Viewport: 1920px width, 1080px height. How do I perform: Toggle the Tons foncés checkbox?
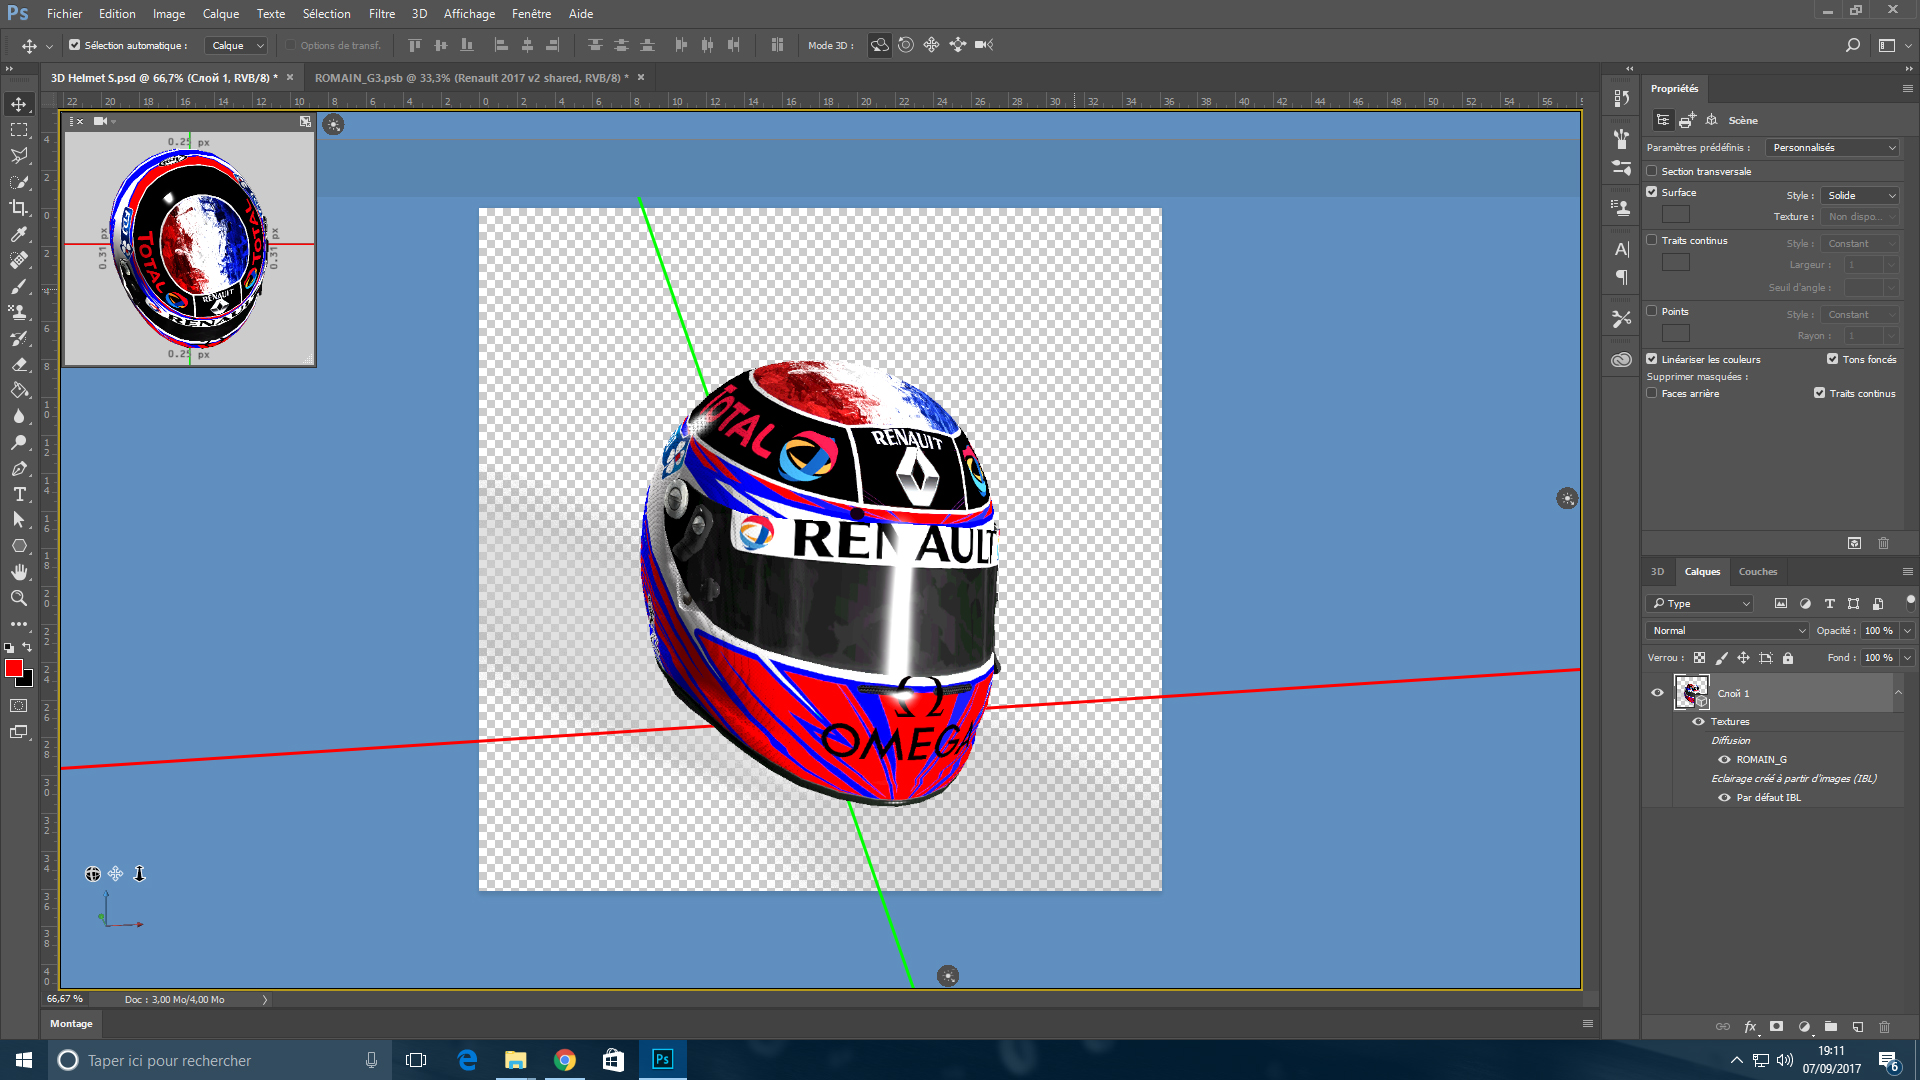[x=1833, y=359]
